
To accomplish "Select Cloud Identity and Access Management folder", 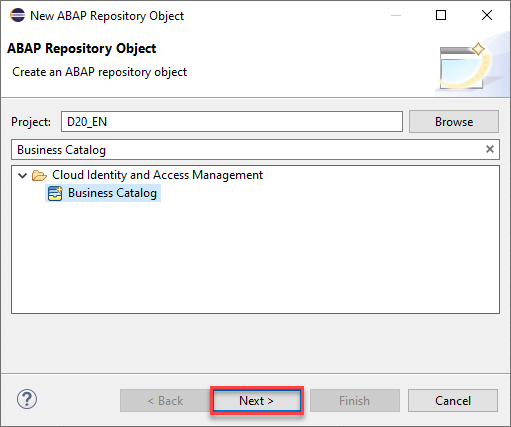I will pyautogui.click(x=157, y=175).
